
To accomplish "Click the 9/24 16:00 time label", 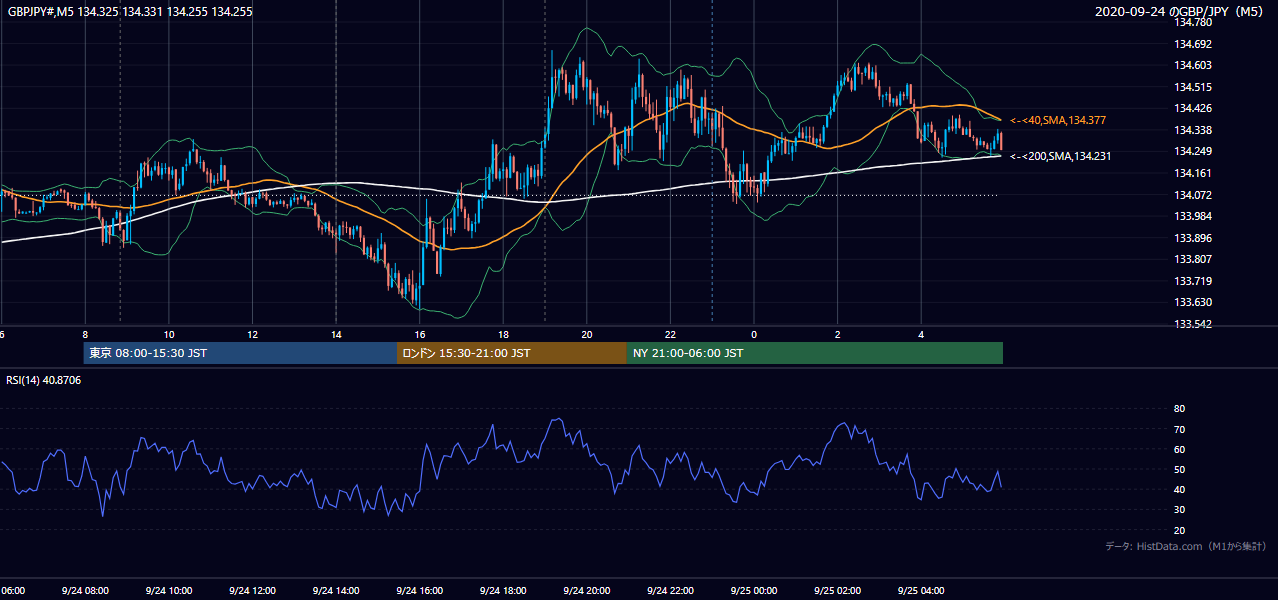I will pos(419,591).
